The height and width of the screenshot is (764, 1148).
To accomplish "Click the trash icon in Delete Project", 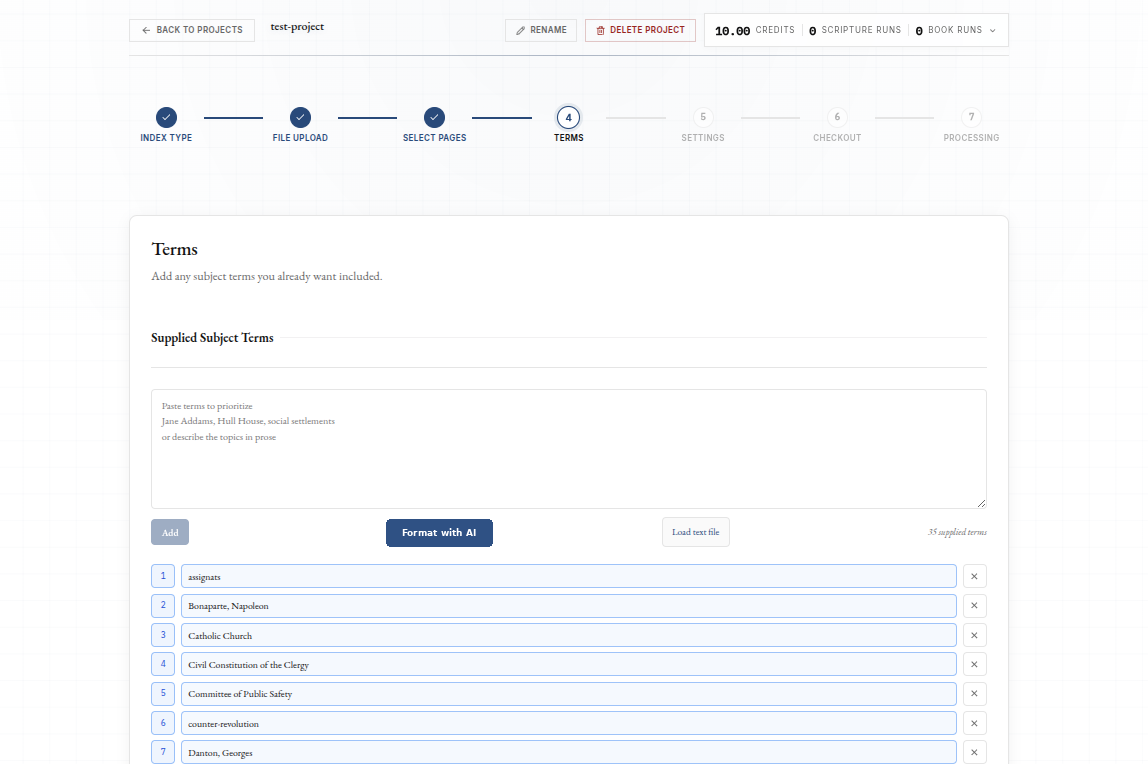I will (x=600, y=31).
